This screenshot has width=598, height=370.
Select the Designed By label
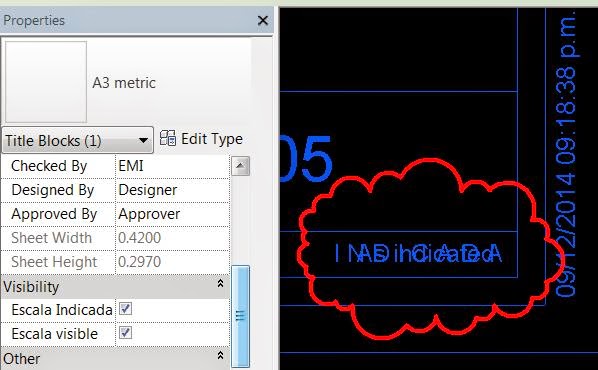click(x=53, y=190)
